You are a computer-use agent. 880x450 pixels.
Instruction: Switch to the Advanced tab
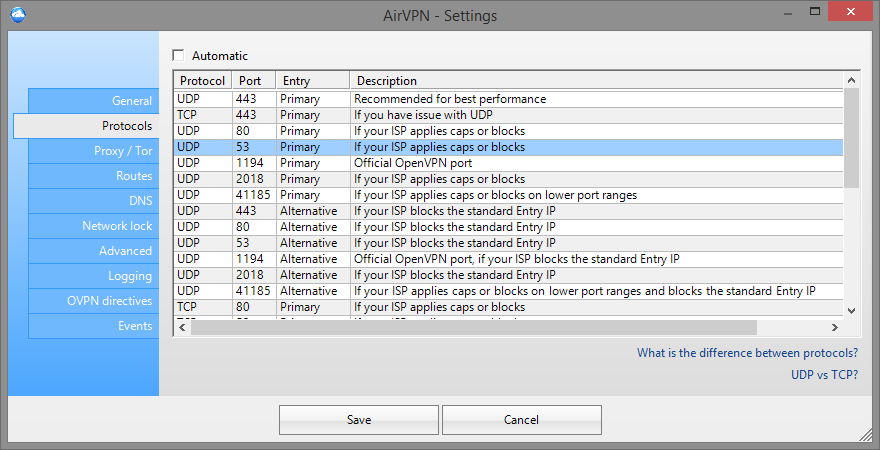pos(94,251)
